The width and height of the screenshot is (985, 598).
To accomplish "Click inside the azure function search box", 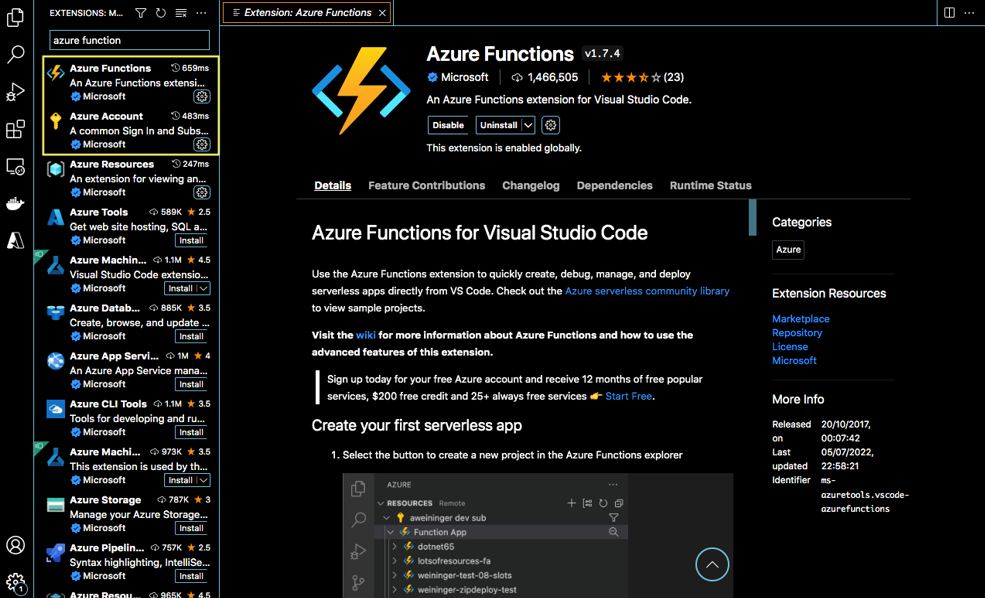I will click(128, 40).
